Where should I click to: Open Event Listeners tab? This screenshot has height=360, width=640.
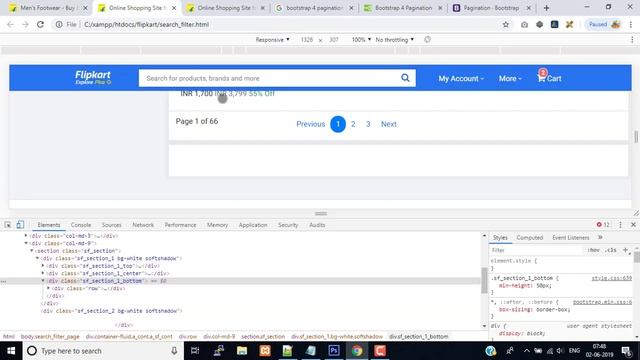click(571, 238)
